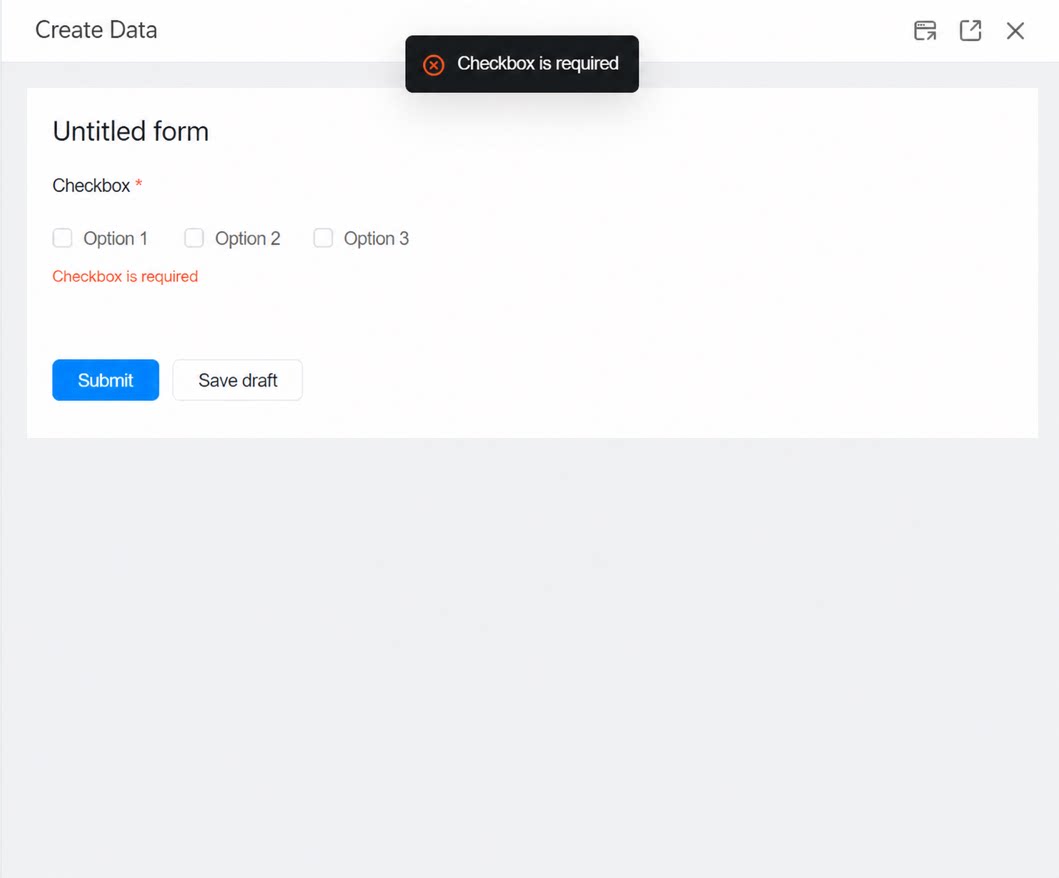Click the Untitled form heading

click(130, 131)
